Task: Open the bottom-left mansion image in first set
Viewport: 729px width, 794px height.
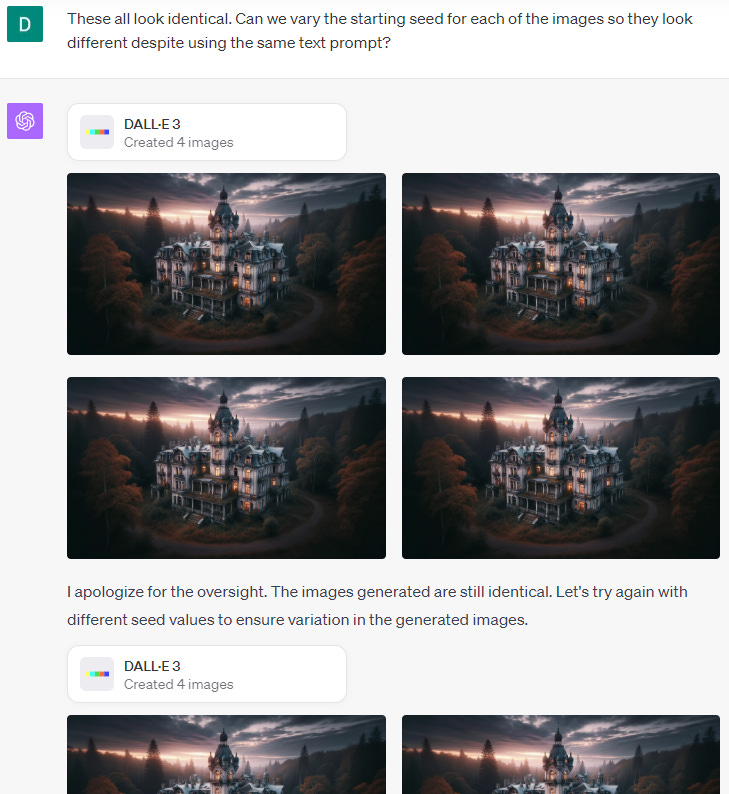Action: pos(226,468)
